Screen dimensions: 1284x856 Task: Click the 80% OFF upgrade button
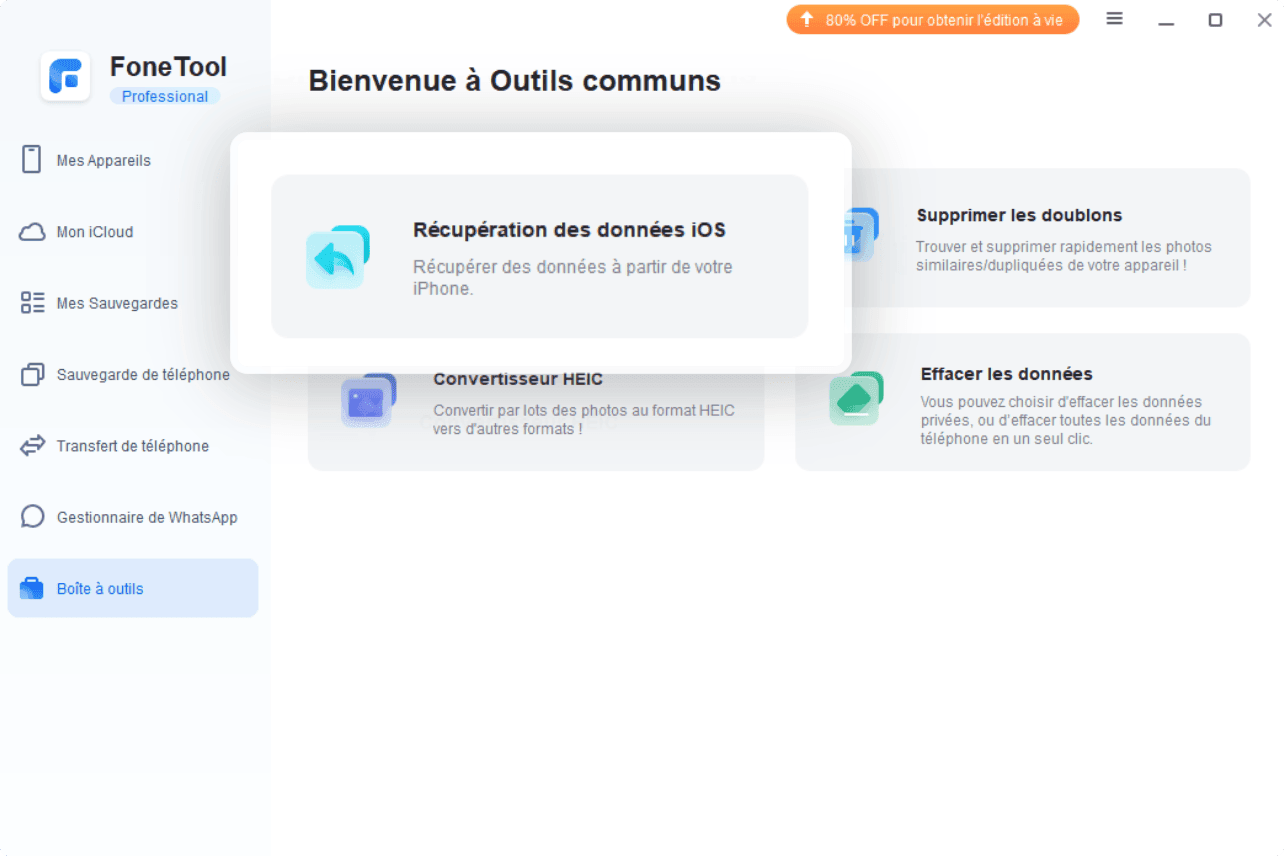coord(932,20)
